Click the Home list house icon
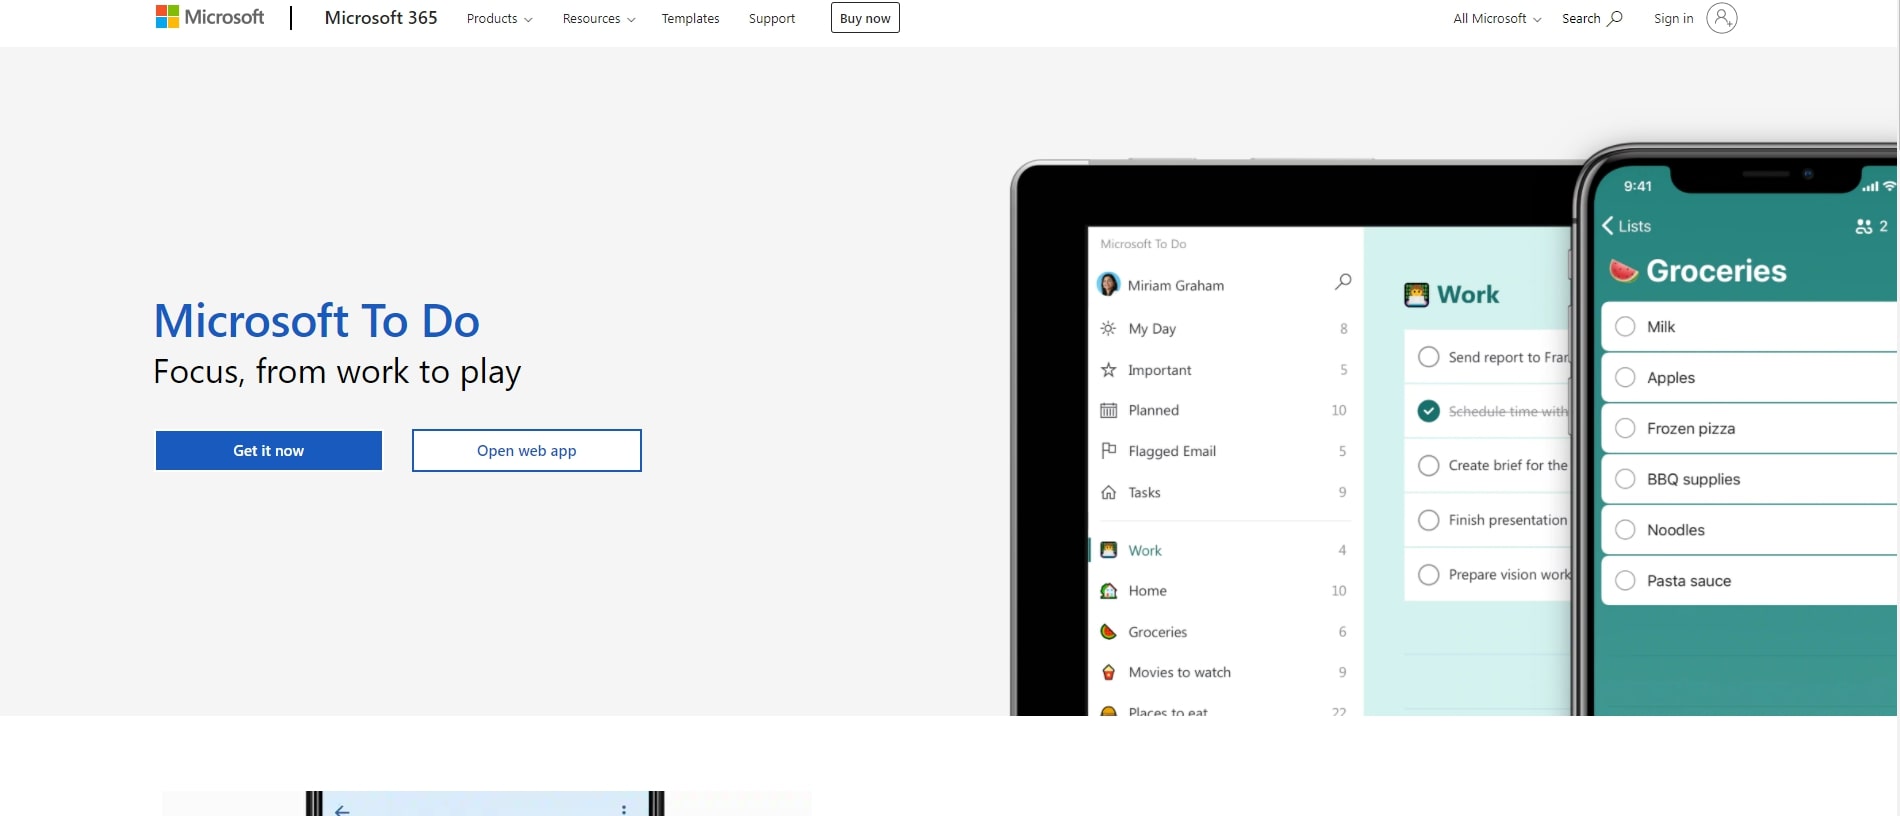The width and height of the screenshot is (1900, 816). [x=1108, y=591]
